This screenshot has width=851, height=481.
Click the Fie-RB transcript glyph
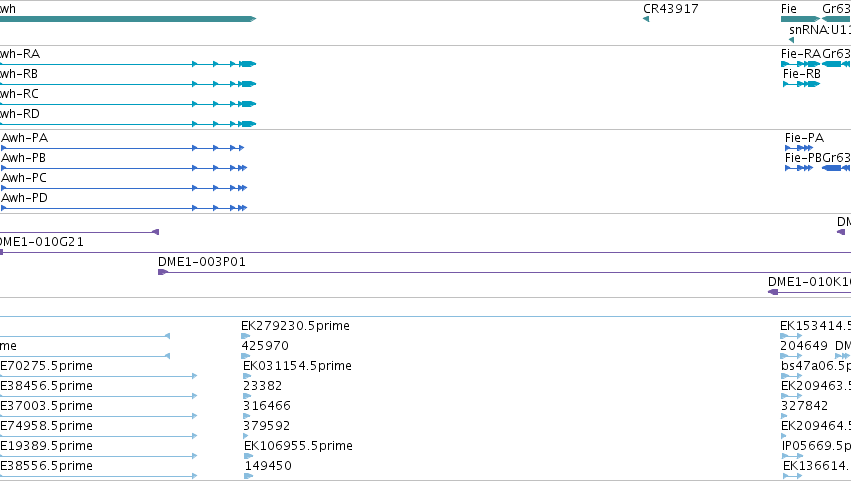802,84
